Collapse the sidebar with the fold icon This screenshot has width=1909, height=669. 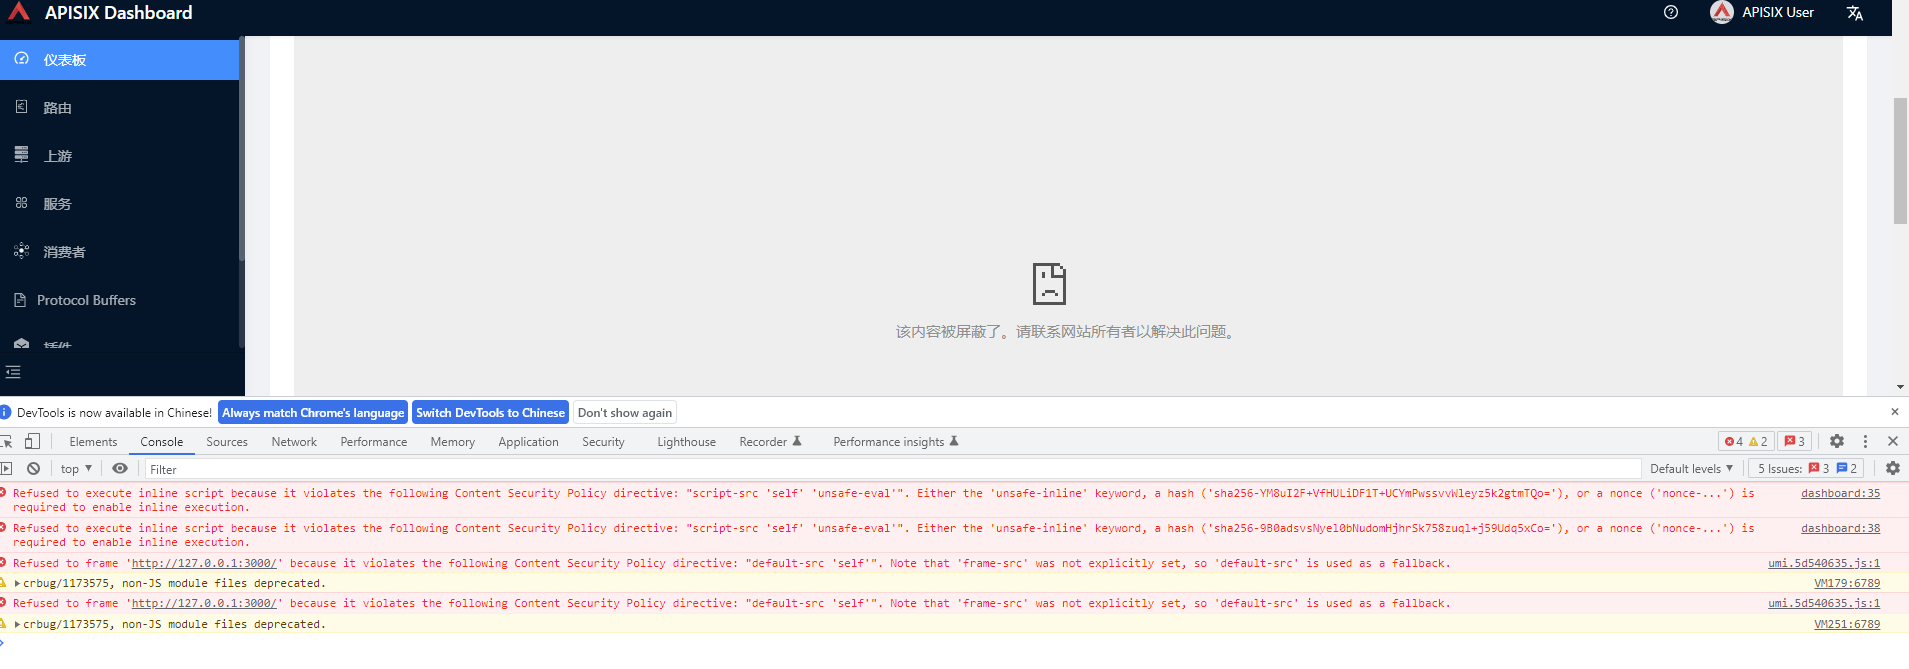coord(13,372)
